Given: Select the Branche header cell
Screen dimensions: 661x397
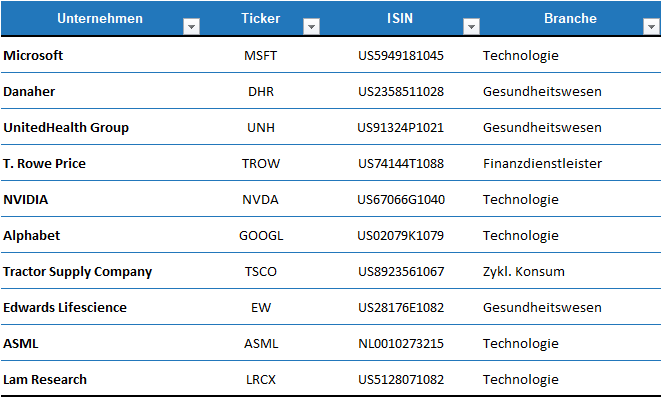Looking at the screenshot, I should 570,19.
